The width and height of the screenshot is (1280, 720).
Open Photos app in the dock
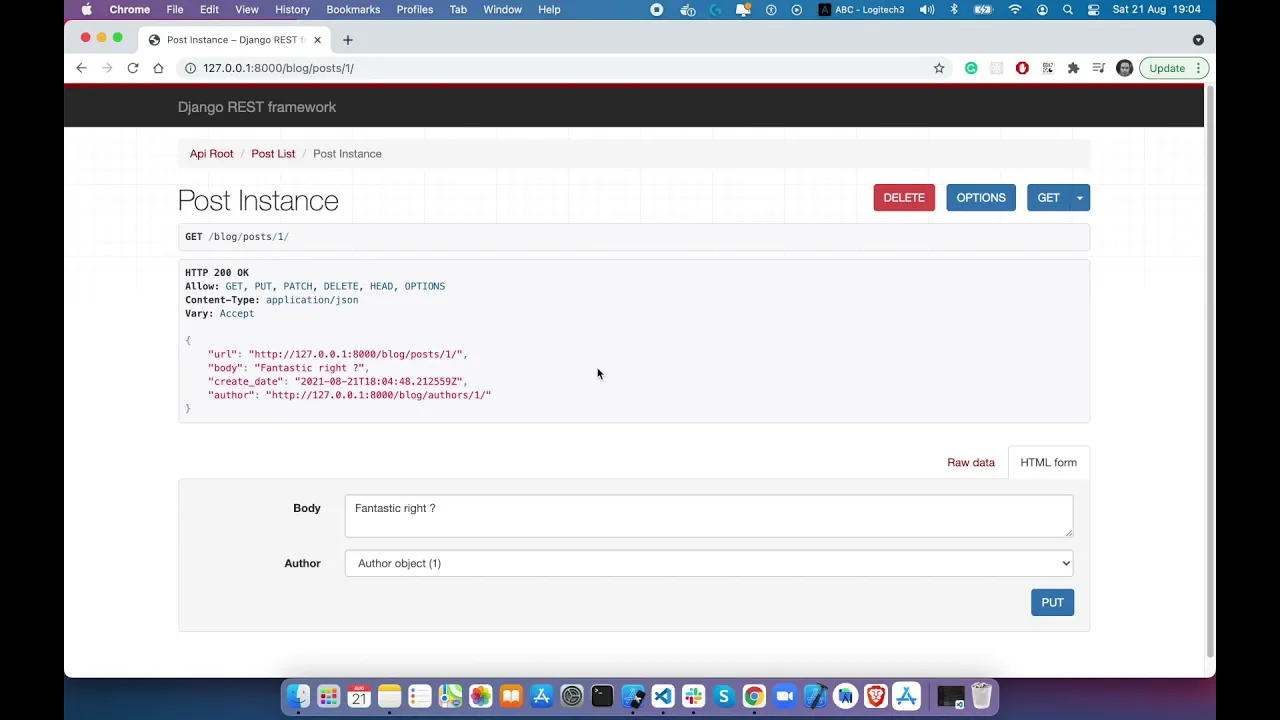481,696
